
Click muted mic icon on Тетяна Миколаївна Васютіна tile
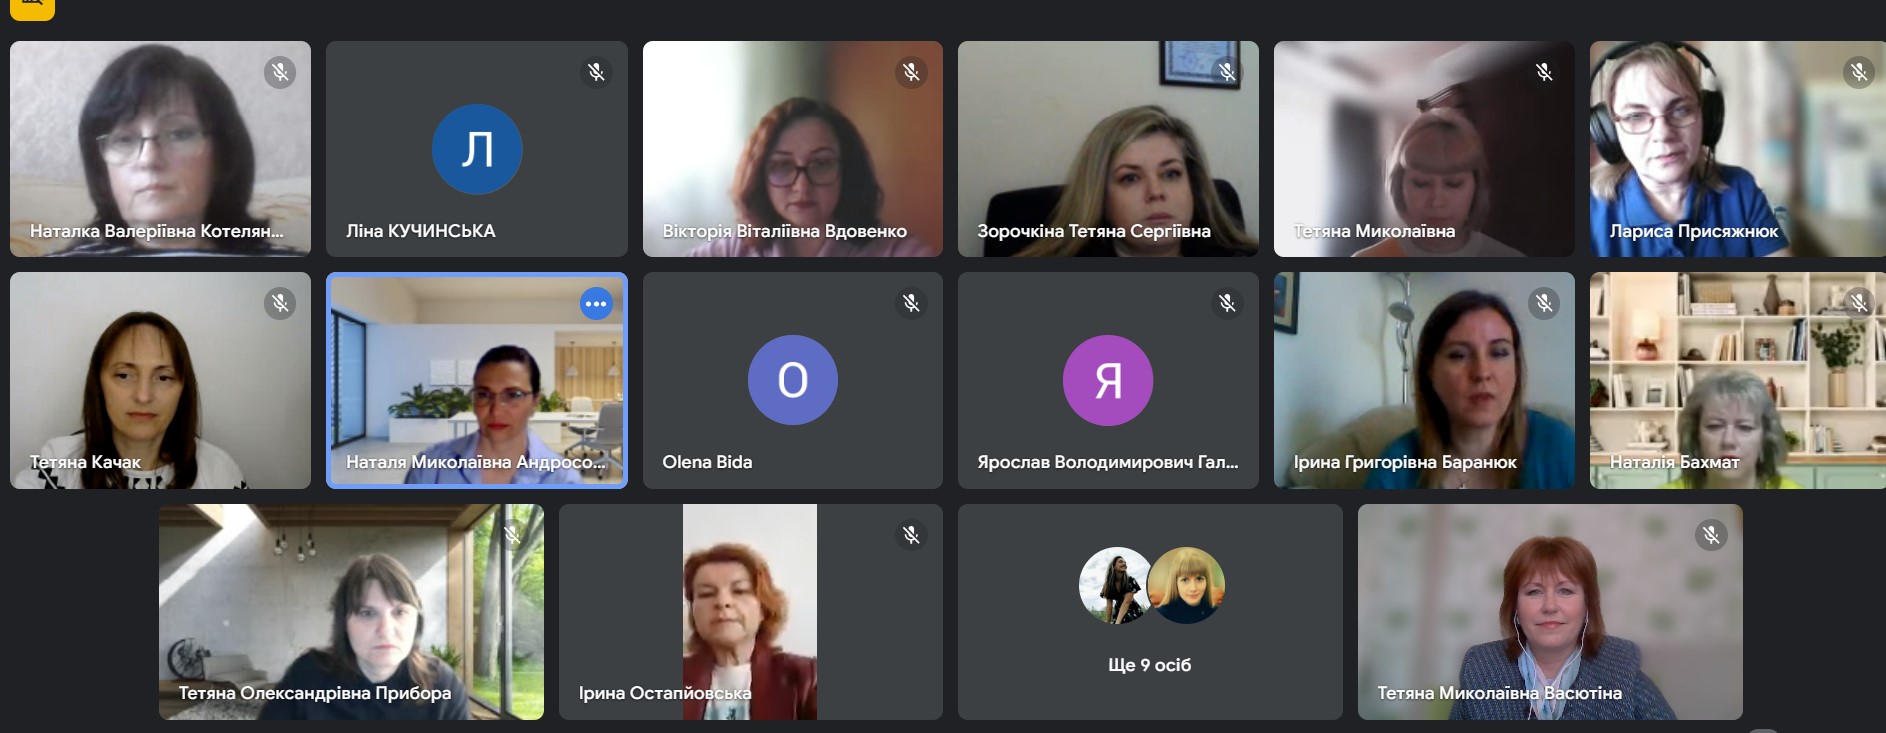pyautogui.click(x=1711, y=535)
